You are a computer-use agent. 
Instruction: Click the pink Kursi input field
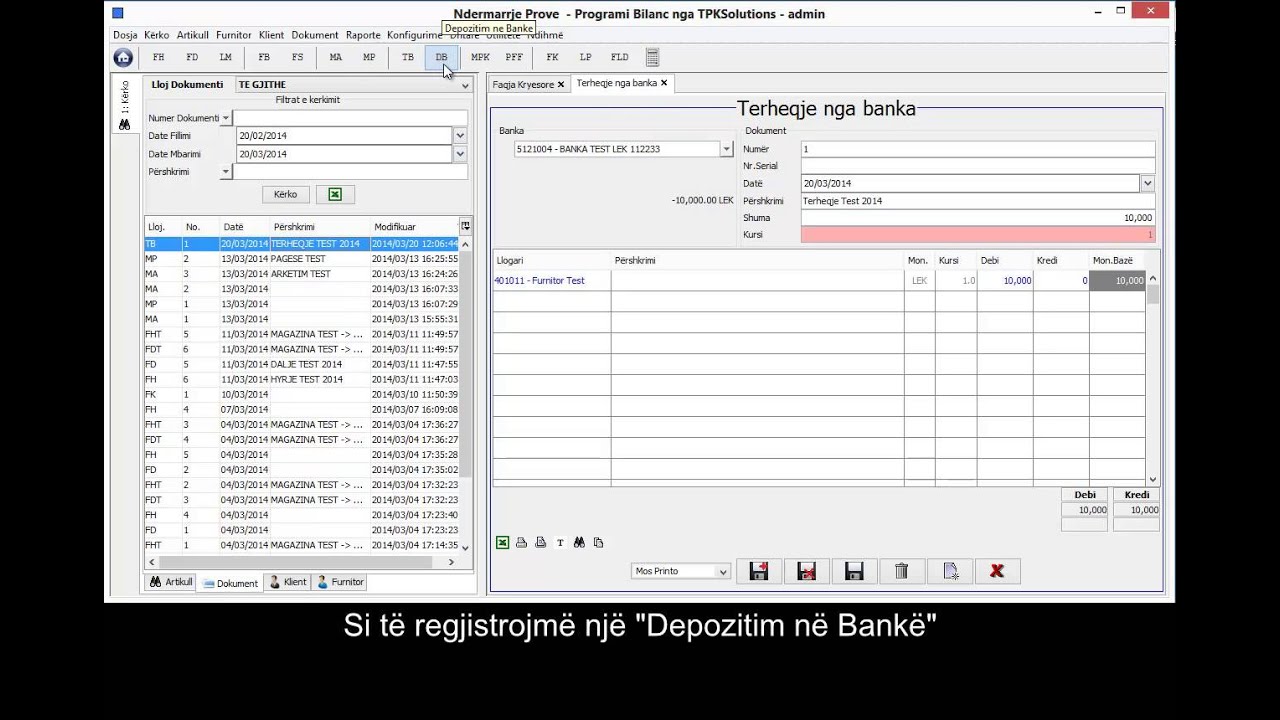[978, 235]
